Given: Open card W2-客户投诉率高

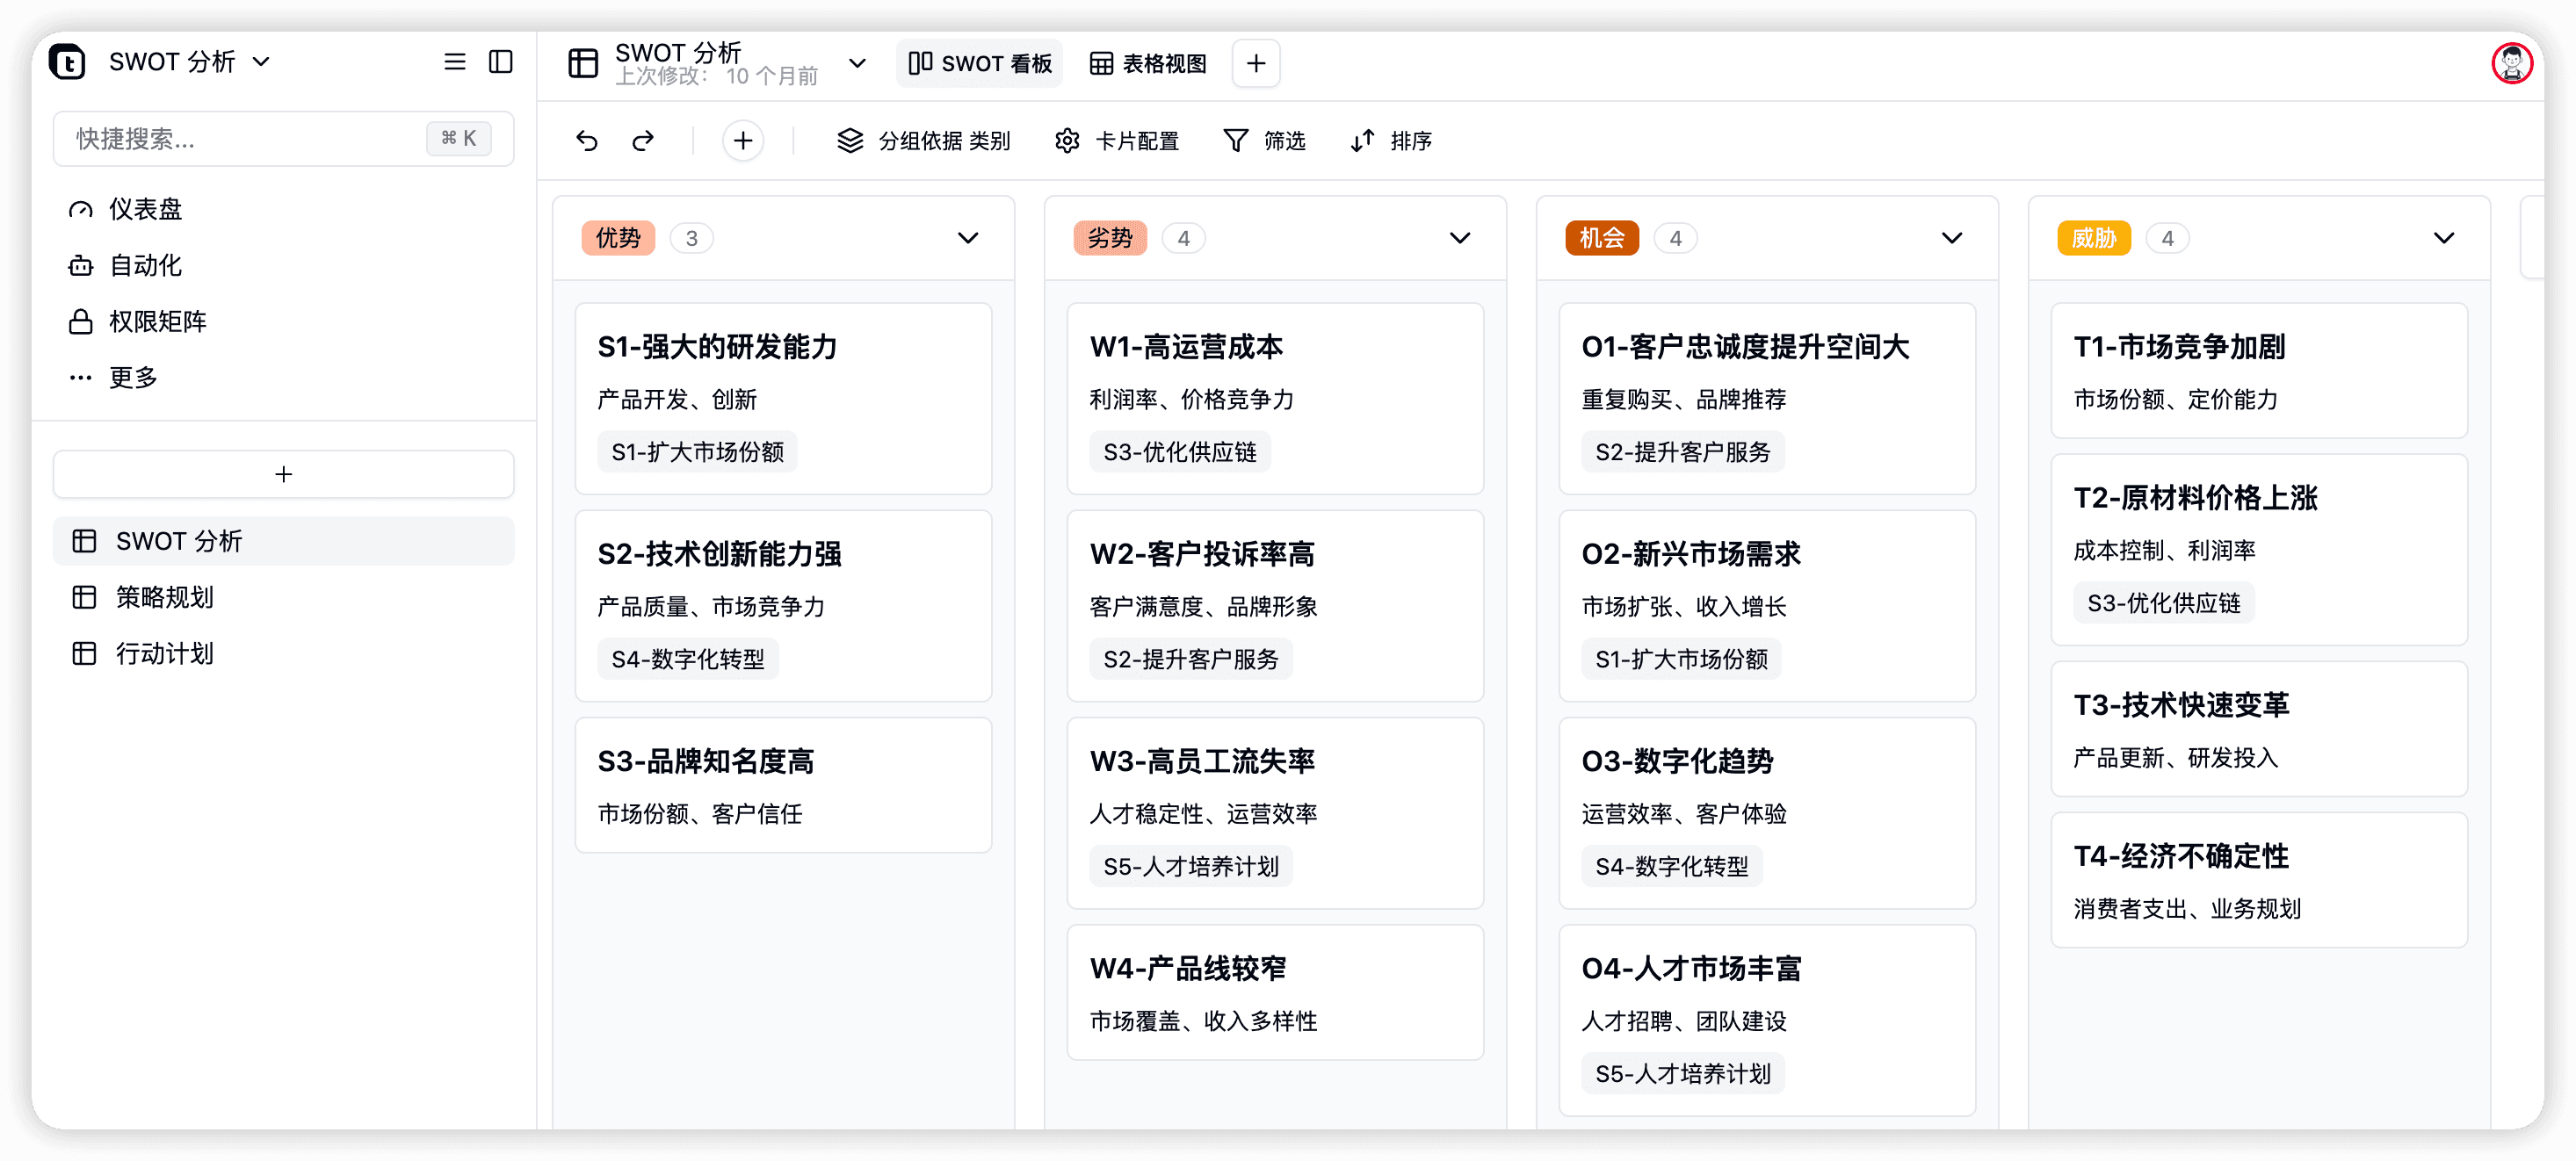Looking at the screenshot, I should pos(1275,605).
